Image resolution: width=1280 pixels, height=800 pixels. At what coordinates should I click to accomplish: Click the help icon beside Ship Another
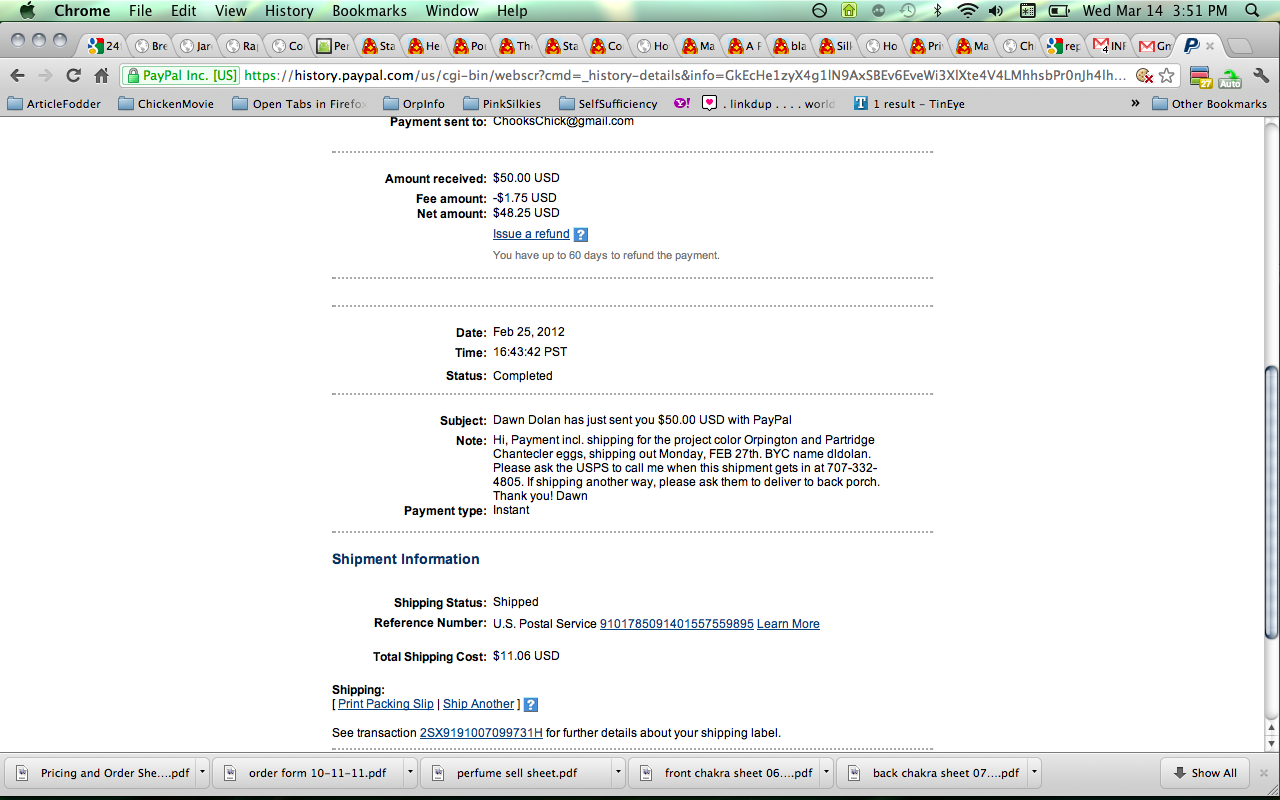pos(531,705)
